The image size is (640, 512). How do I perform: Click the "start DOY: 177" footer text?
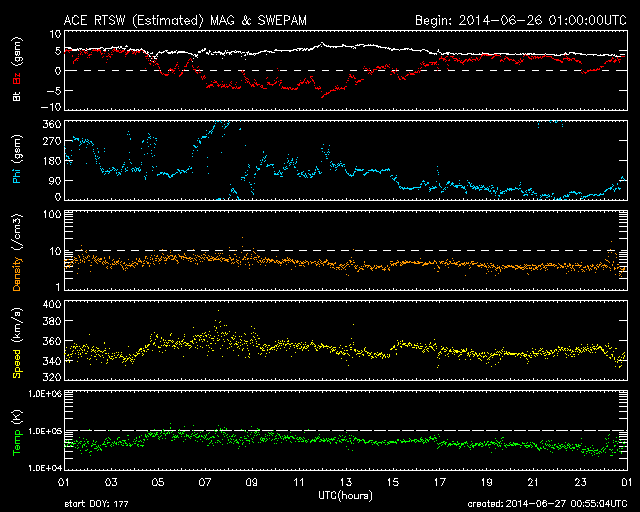click(x=96, y=504)
